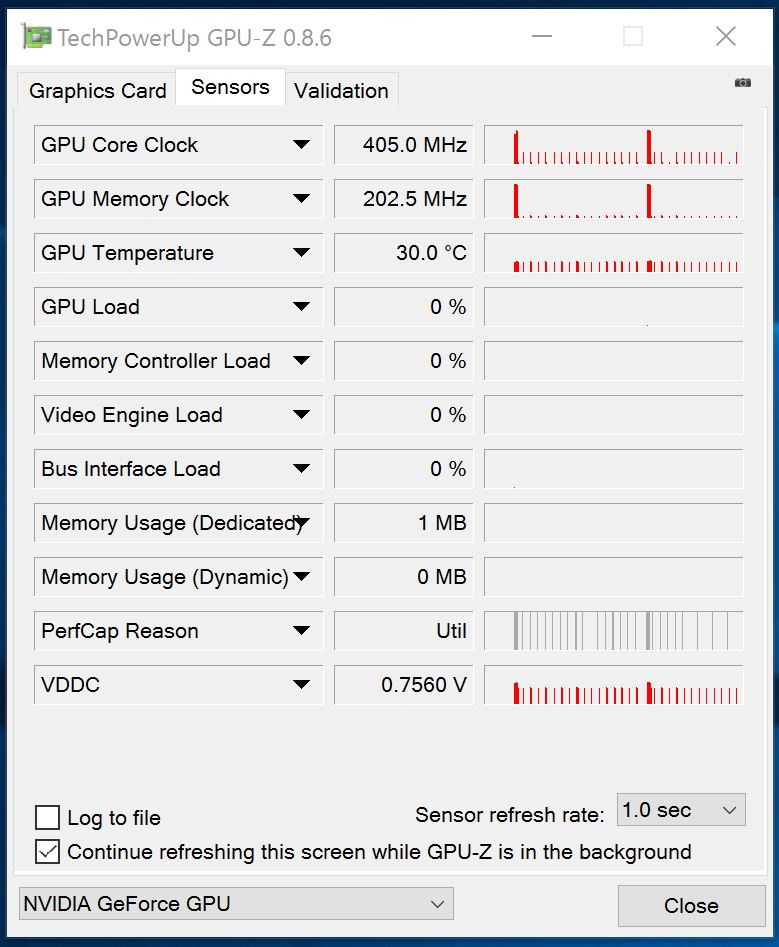Uncheck Continue refreshing in background option
The height and width of the screenshot is (947, 779).
[x=47, y=852]
